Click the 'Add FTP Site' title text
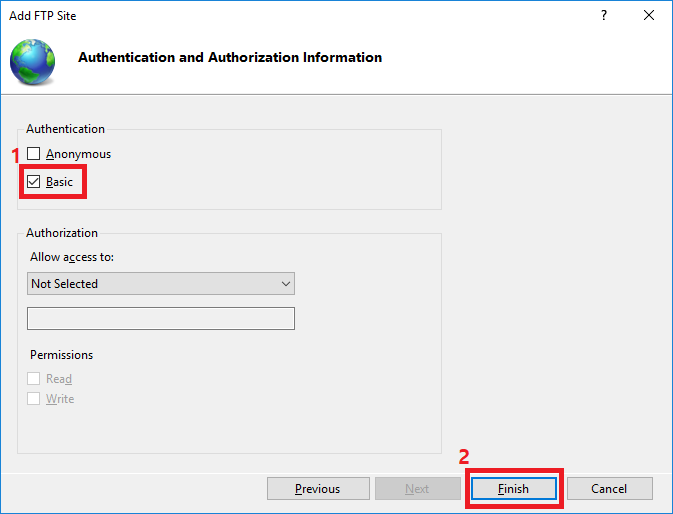This screenshot has height=514, width=673. (42, 16)
